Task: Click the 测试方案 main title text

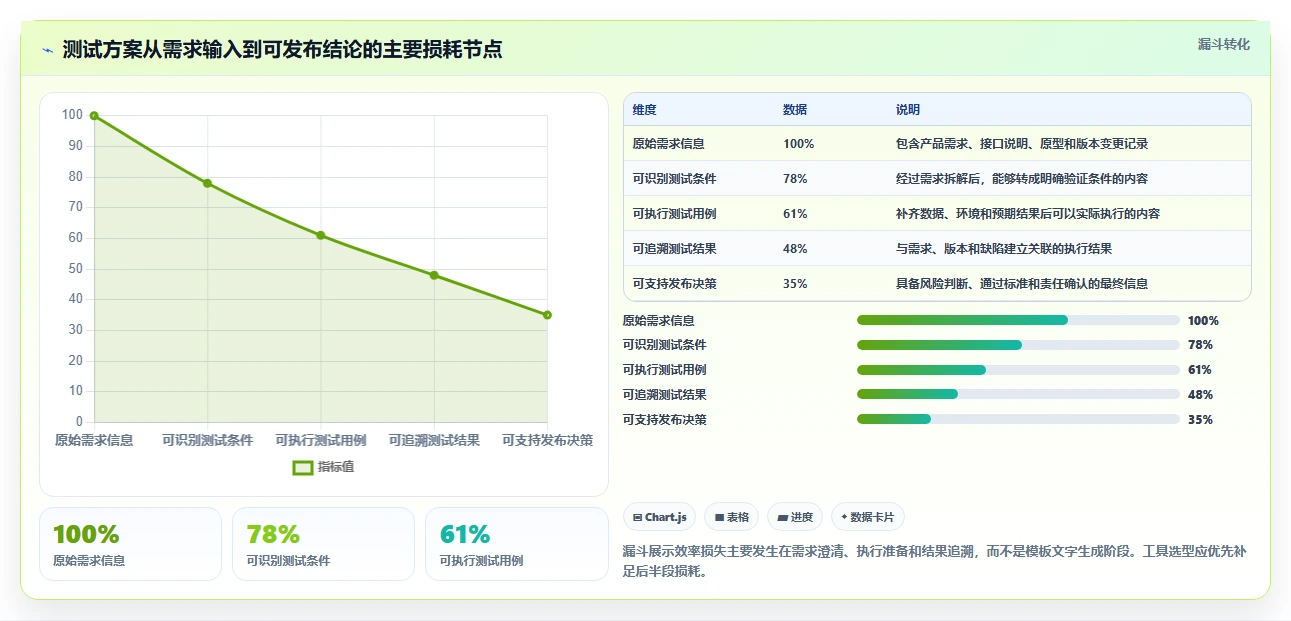Action: tap(282, 49)
